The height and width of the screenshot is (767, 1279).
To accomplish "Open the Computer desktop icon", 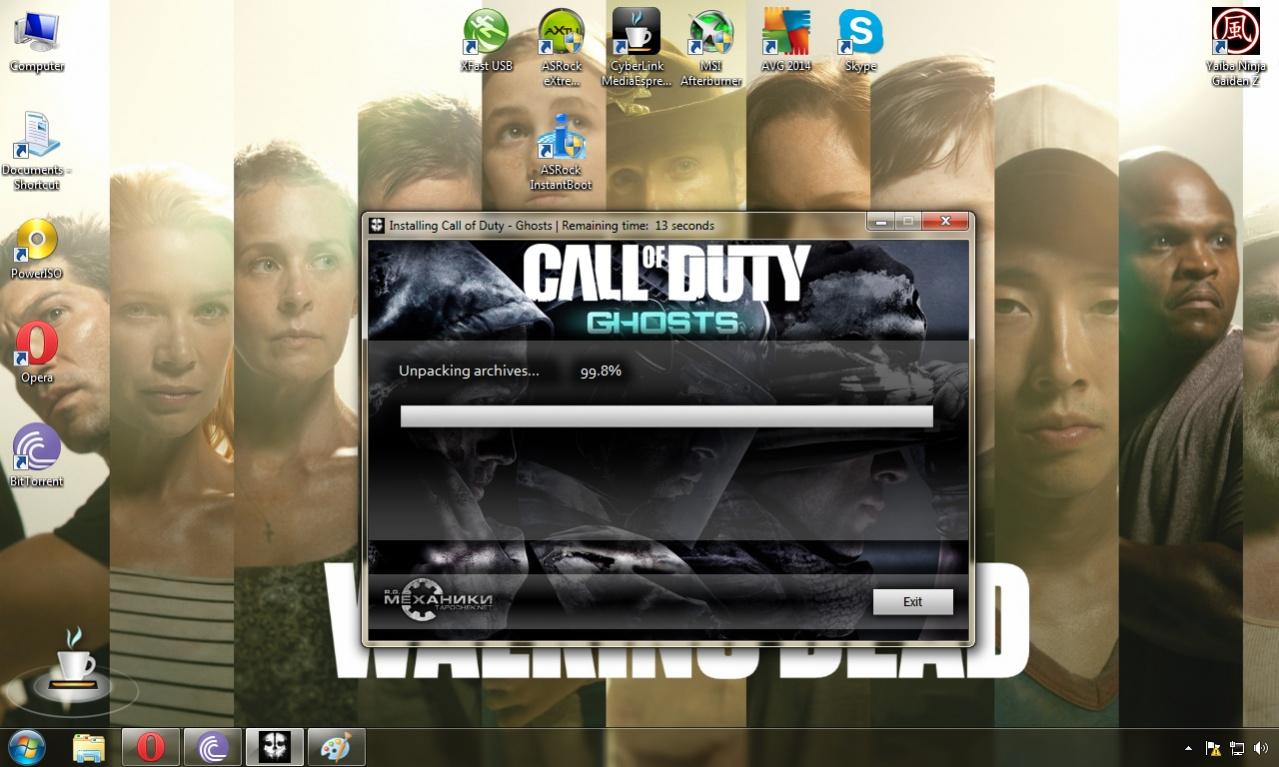I will [x=36, y=40].
